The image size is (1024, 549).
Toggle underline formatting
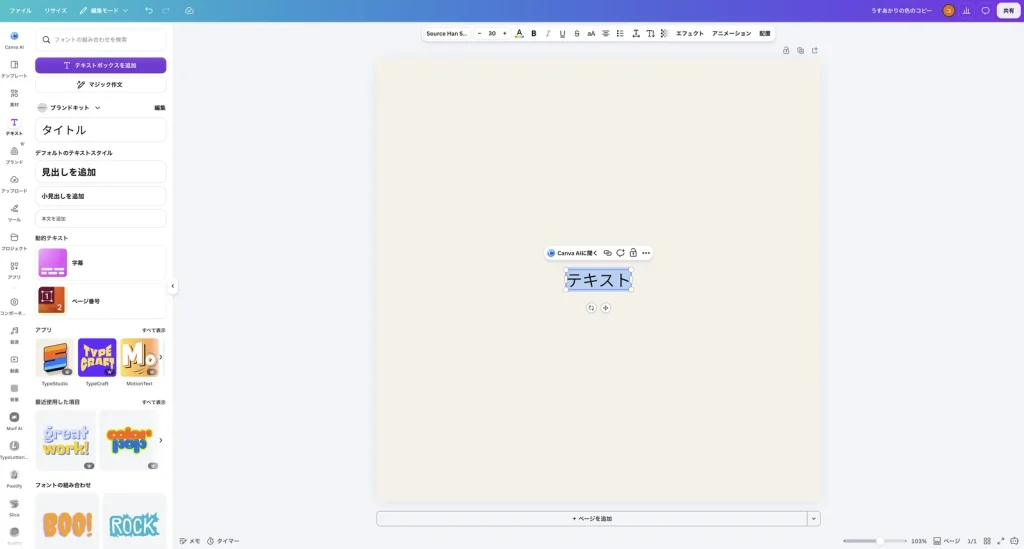[562, 33]
